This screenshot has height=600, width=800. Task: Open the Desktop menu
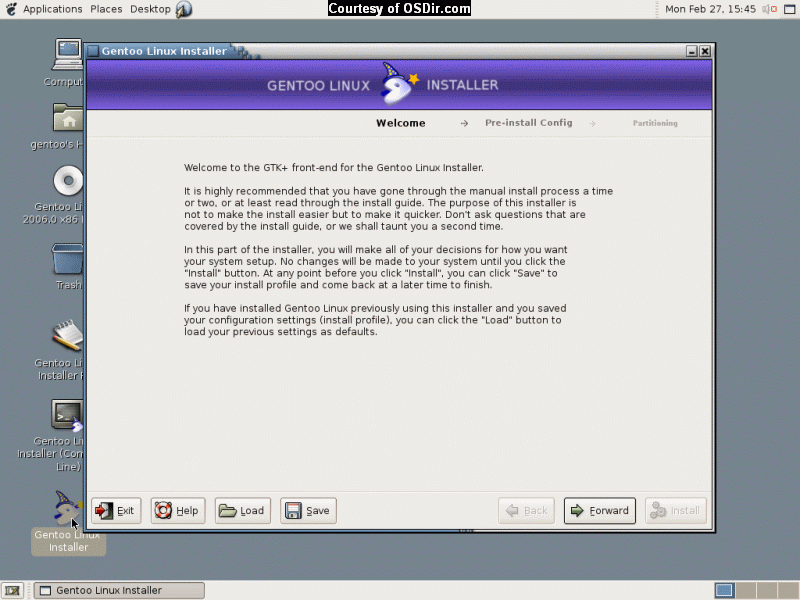pos(150,9)
